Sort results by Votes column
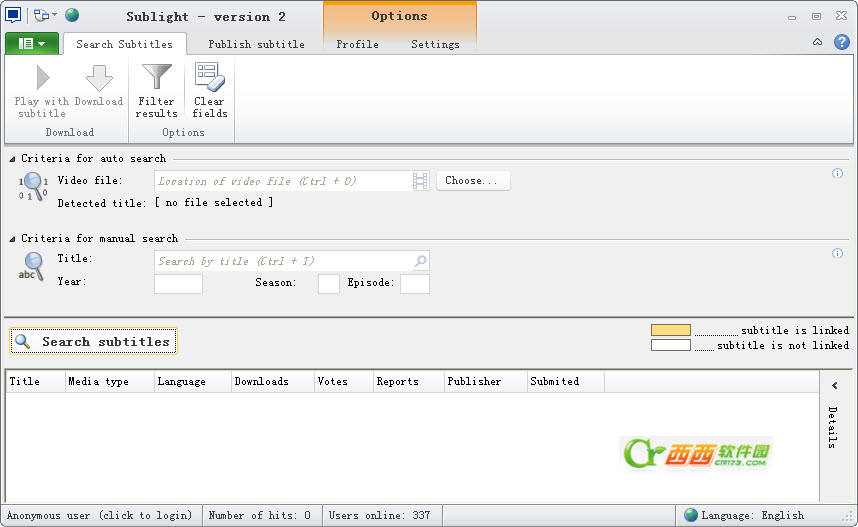 coord(344,381)
